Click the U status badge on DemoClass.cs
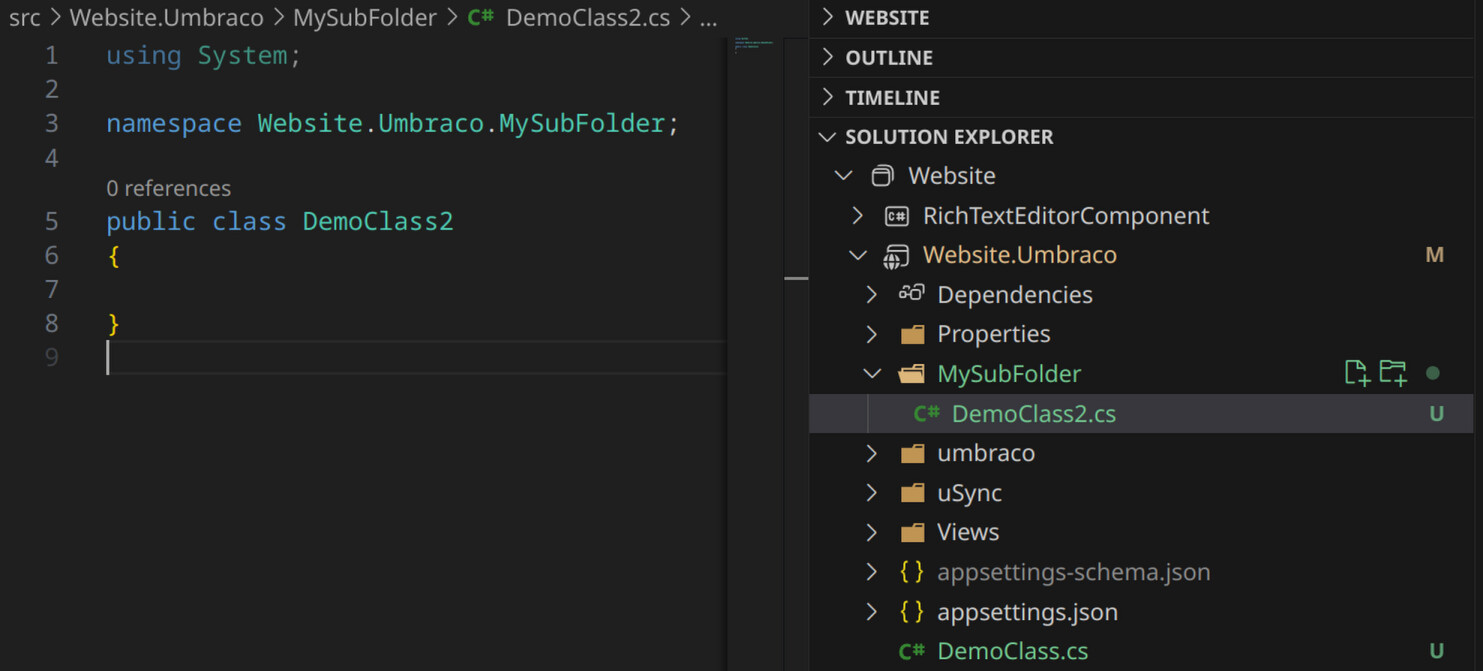Screen dimensions: 1483x671 pos(1436,651)
